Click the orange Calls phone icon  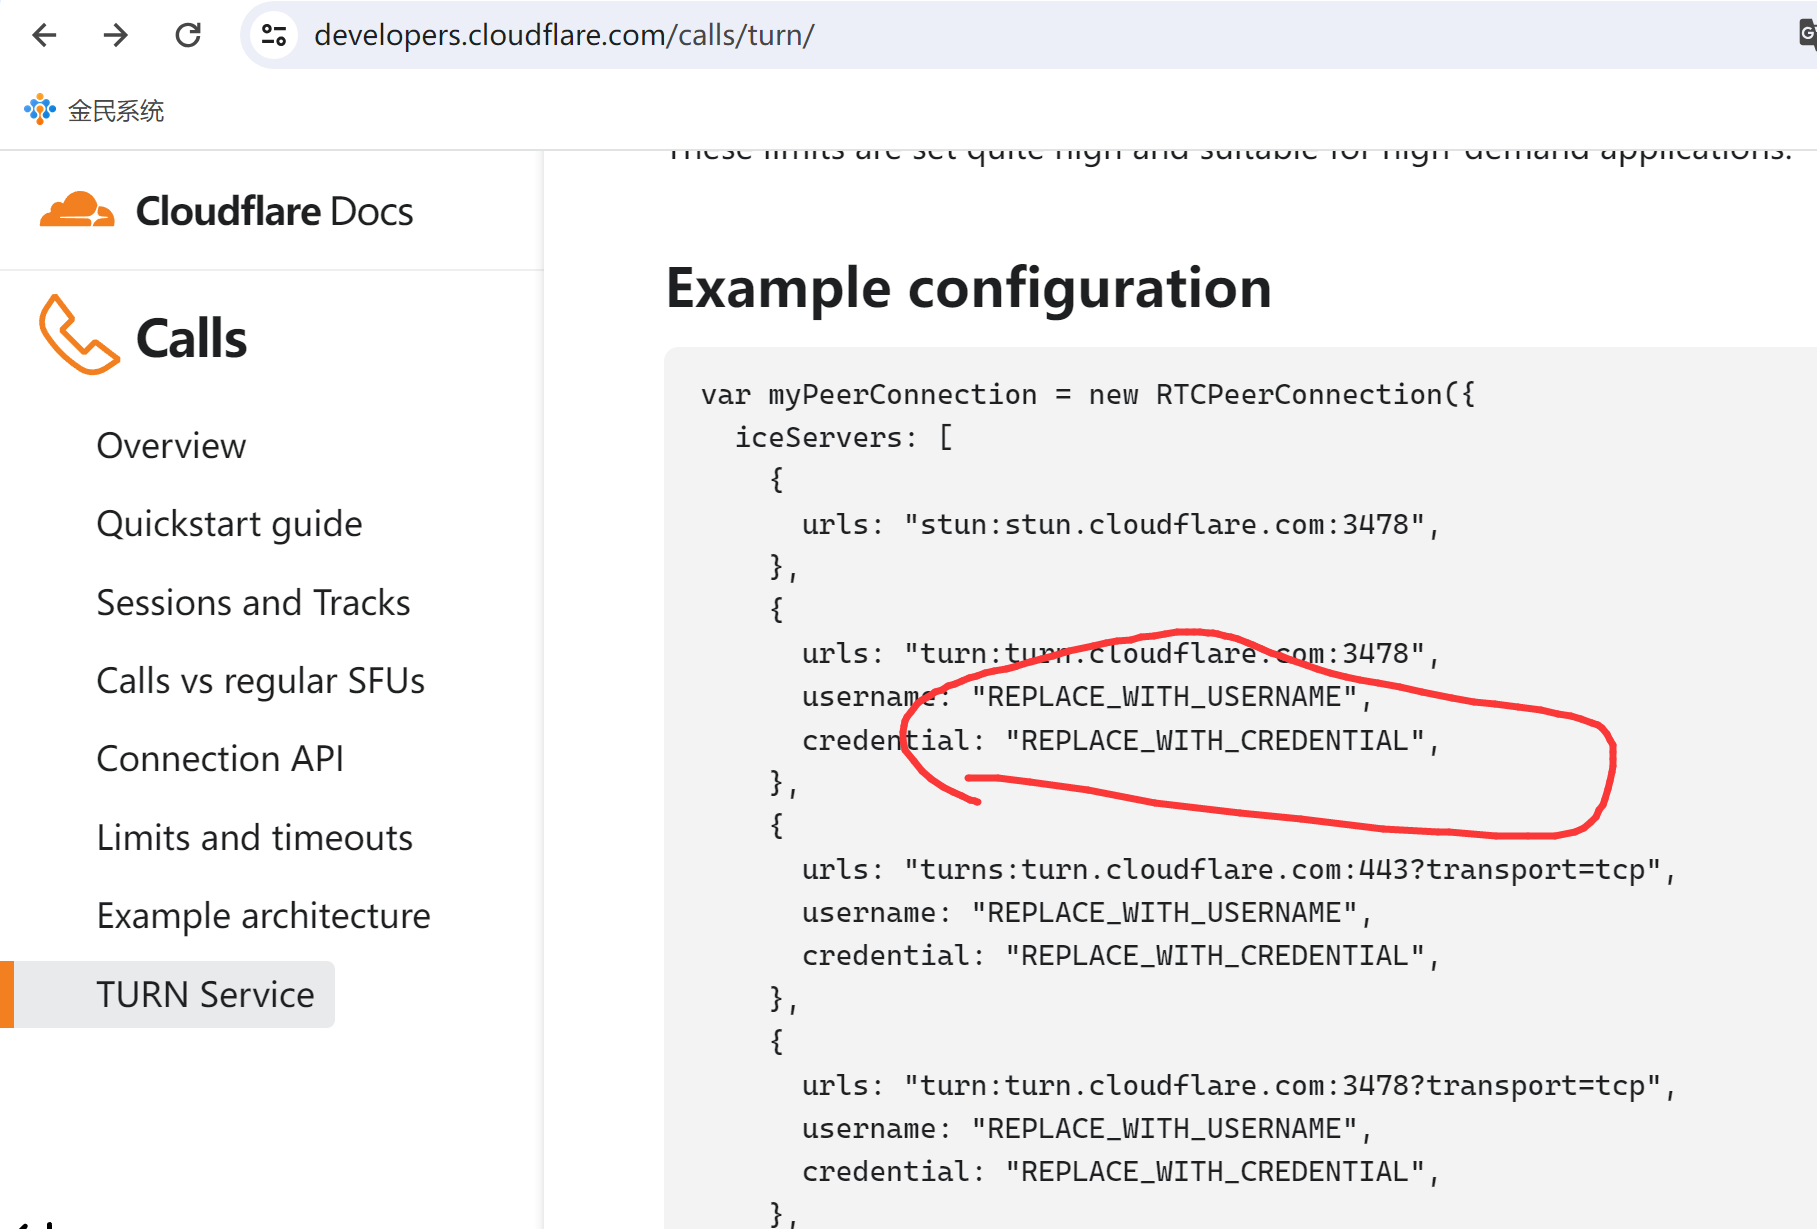point(78,335)
